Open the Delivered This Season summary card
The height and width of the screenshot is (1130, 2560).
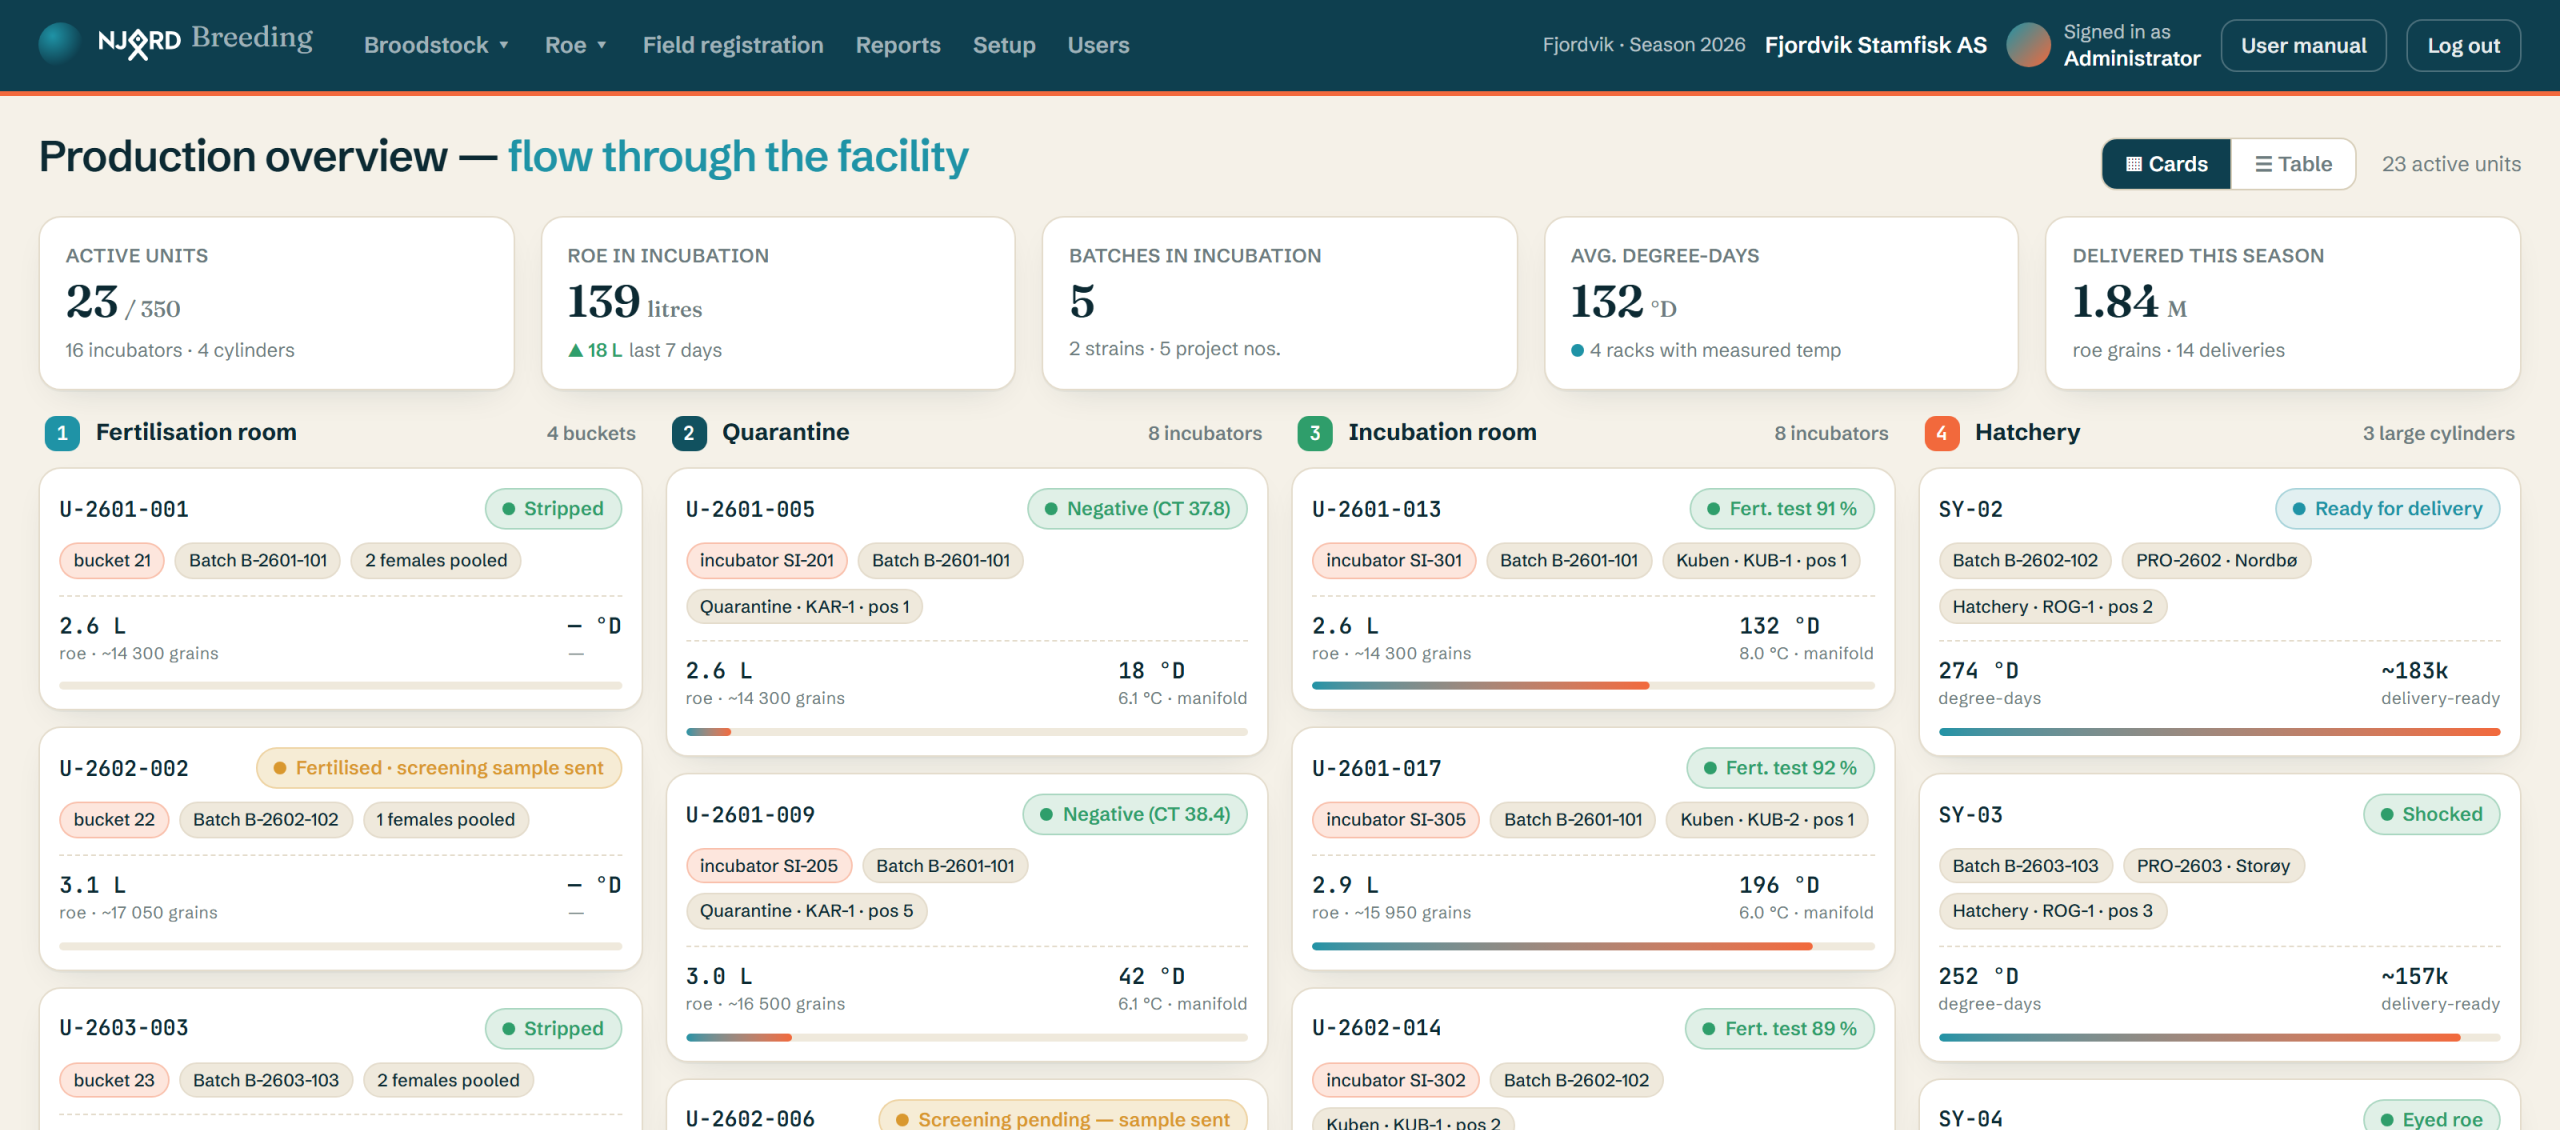[2283, 303]
